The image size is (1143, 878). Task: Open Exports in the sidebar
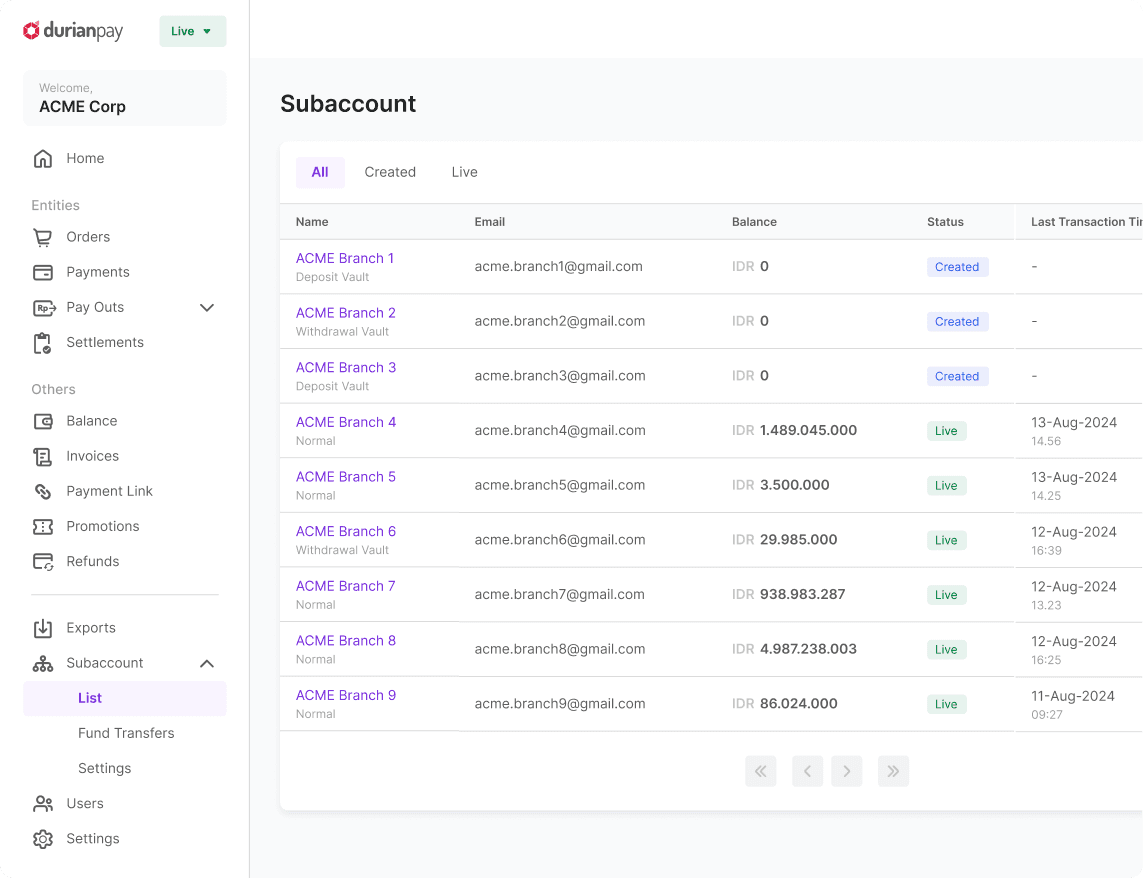pyautogui.click(x=91, y=628)
